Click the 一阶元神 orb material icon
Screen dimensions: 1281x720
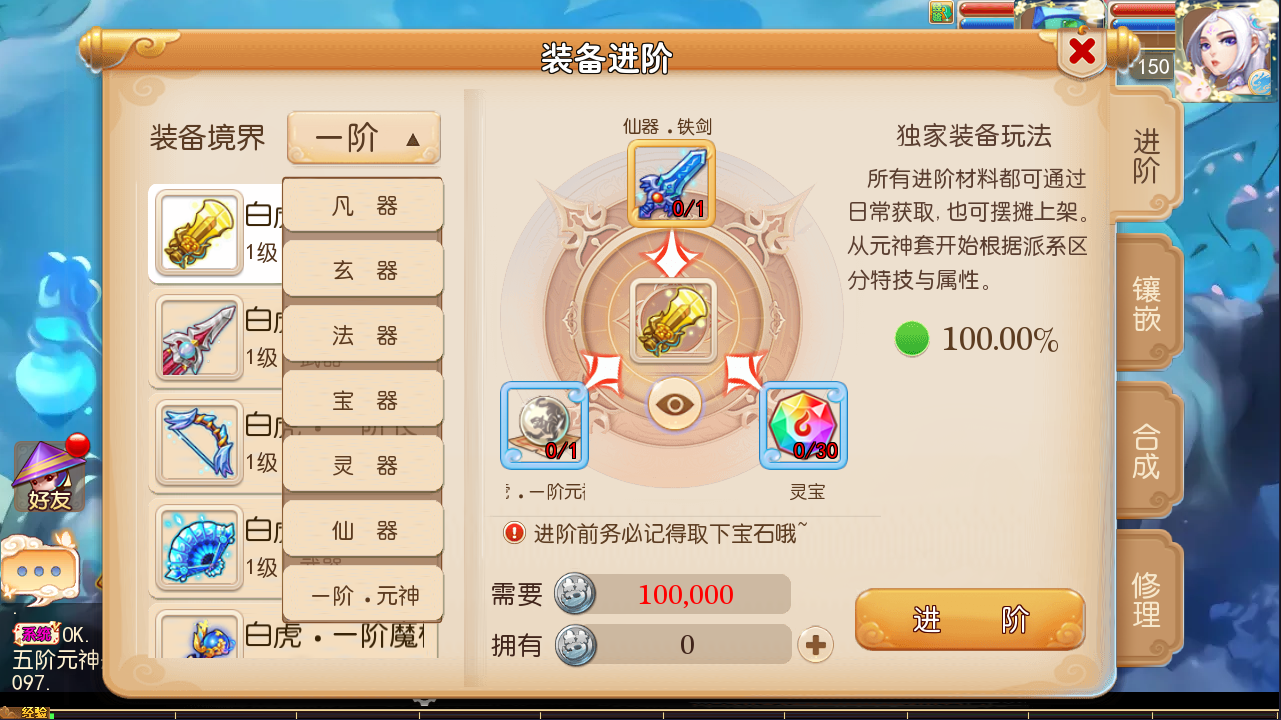point(544,425)
